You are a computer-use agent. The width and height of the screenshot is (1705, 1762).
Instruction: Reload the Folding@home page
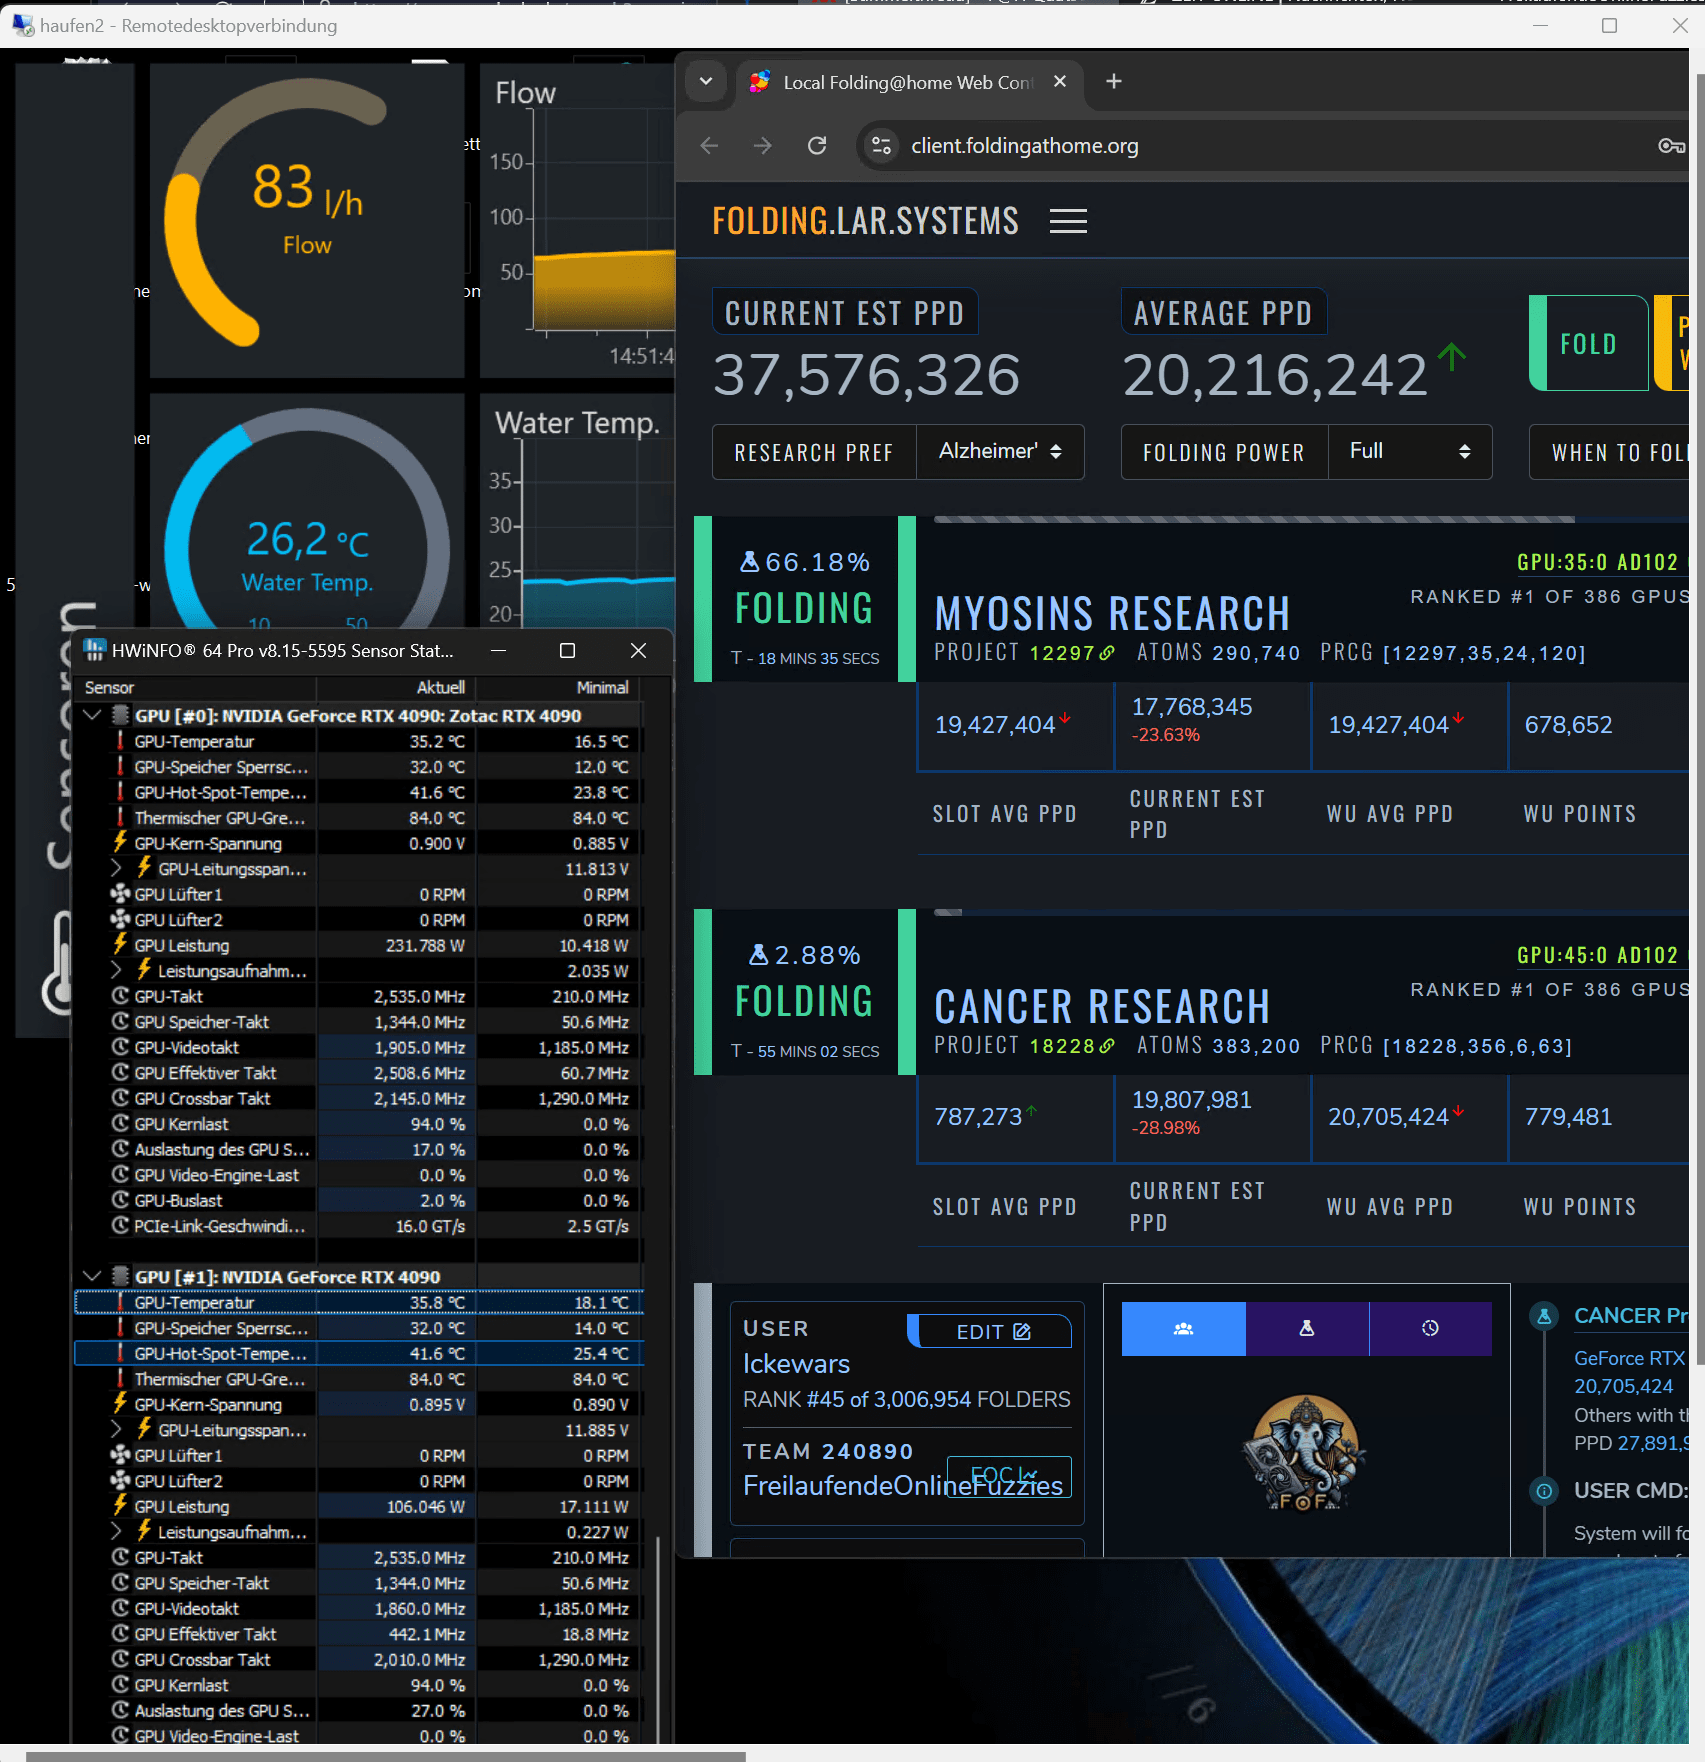click(817, 146)
